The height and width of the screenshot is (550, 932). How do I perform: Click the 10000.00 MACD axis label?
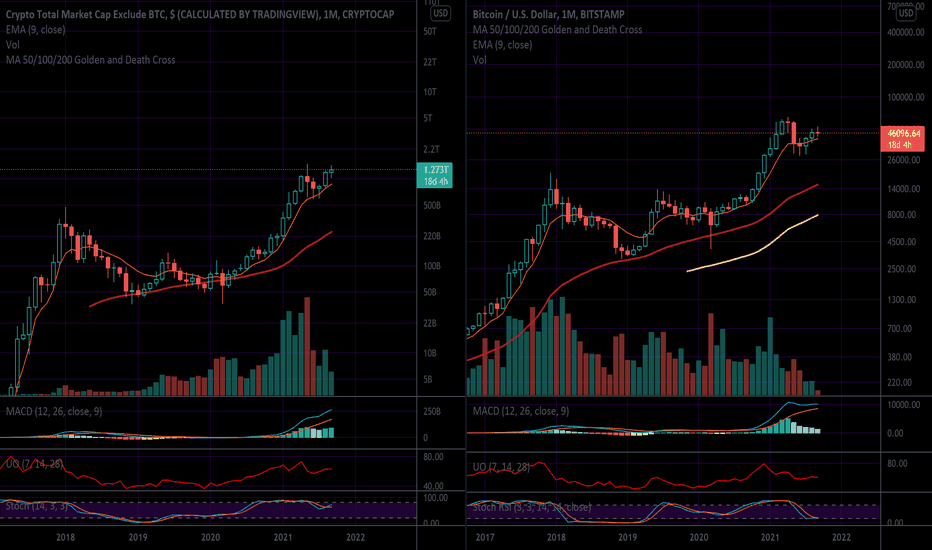(903, 405)
